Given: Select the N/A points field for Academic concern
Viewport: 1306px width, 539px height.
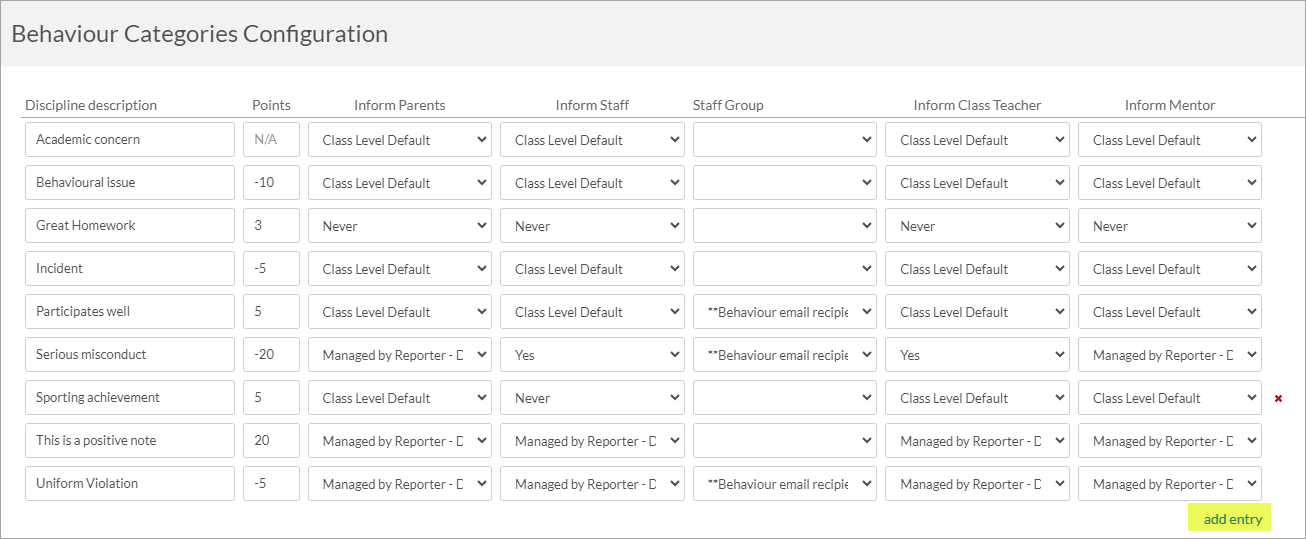Looking at the screenshot, I should 271,140.
